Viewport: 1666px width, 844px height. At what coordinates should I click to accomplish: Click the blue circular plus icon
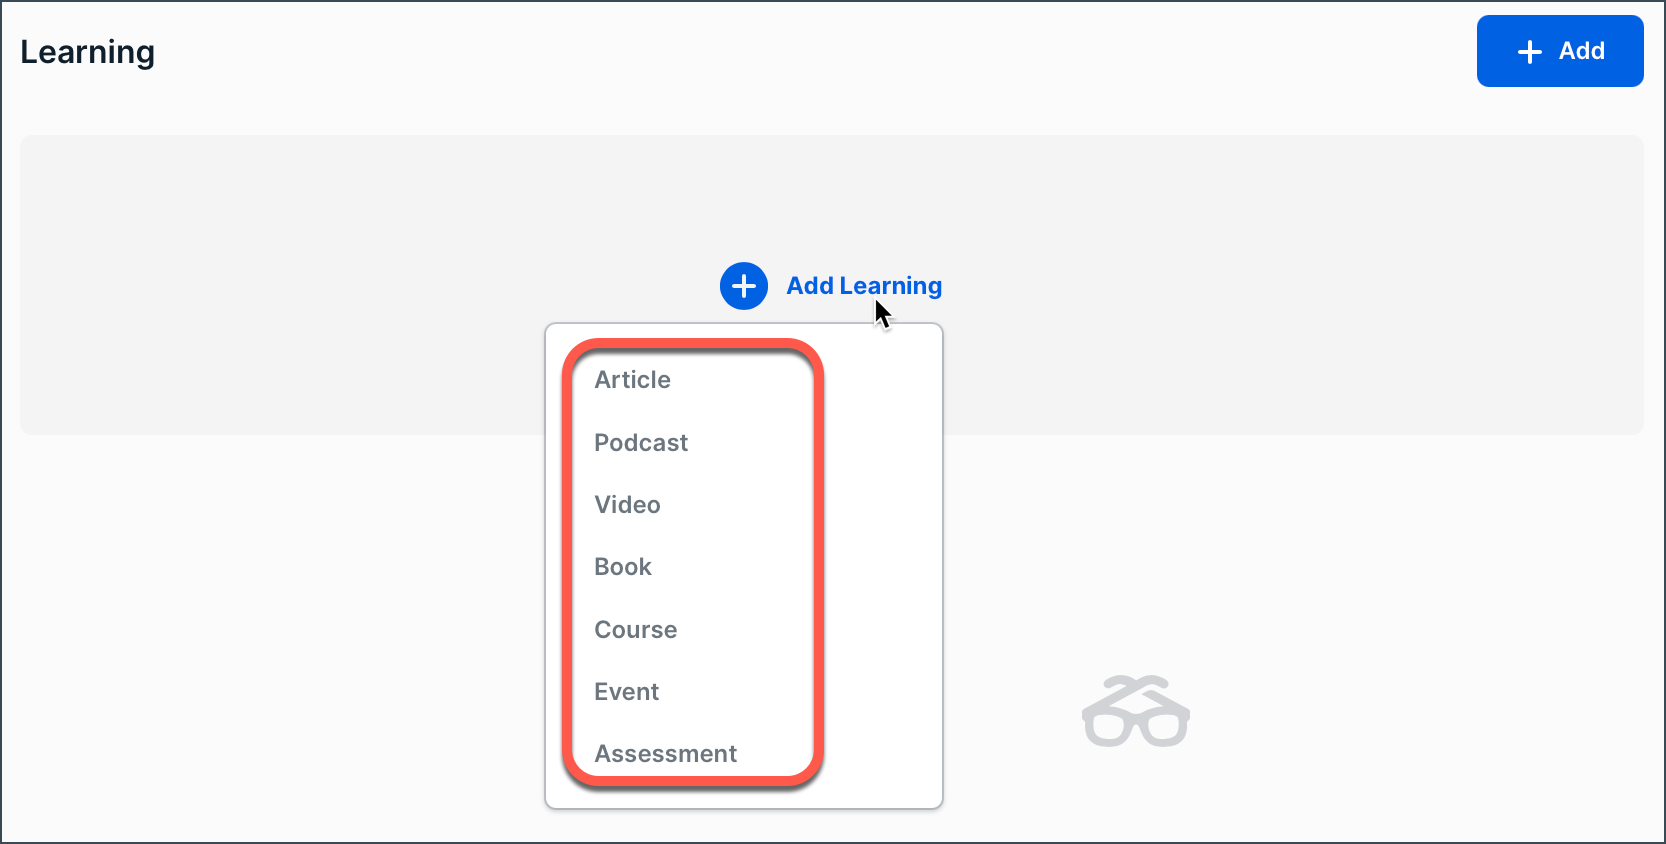coord(744,286)
